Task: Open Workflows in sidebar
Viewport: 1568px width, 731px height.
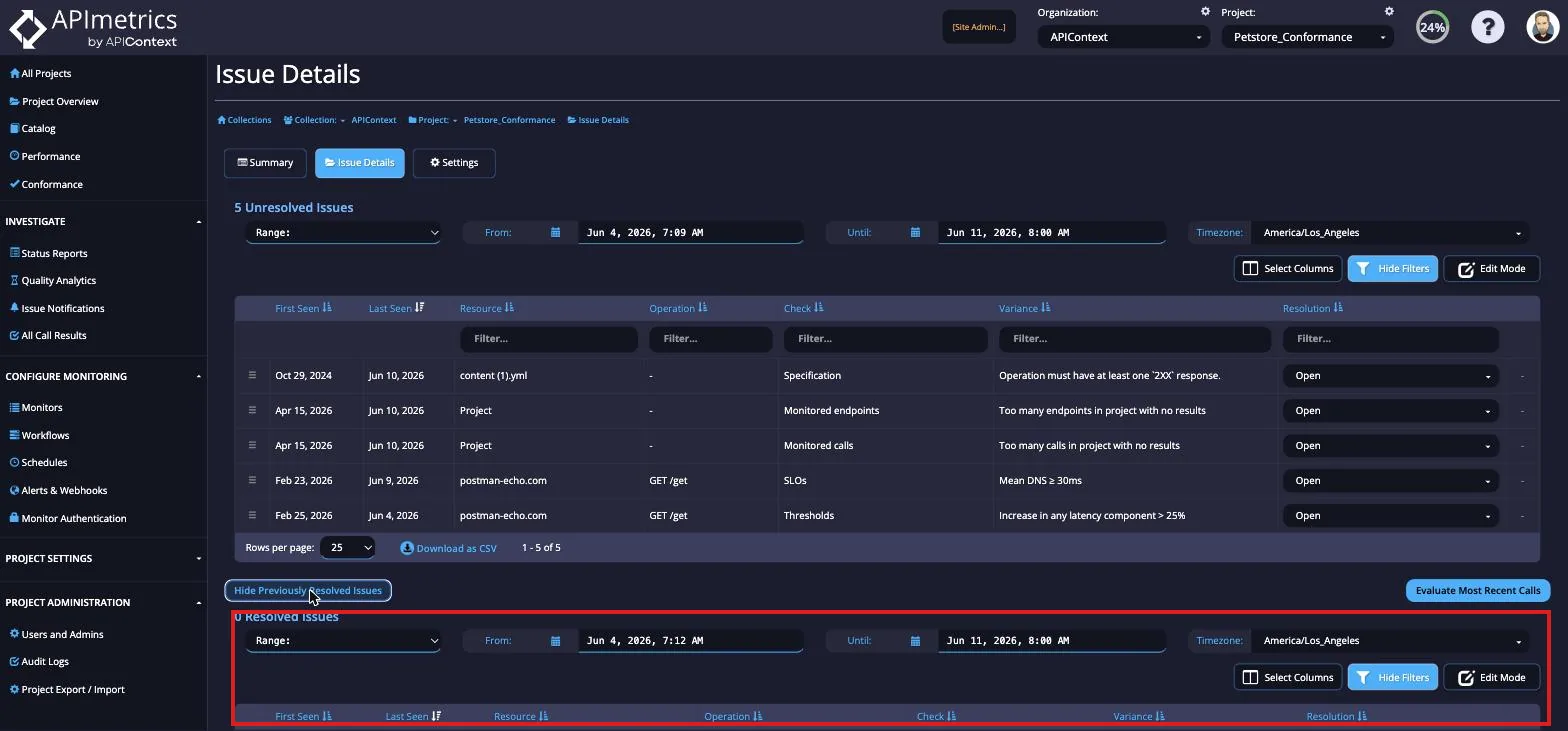Action: (39, 435)
